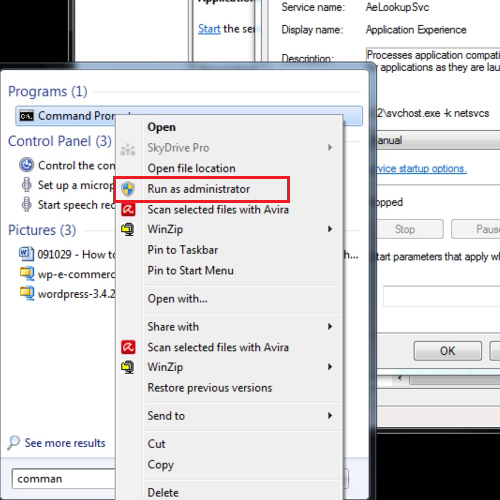Click the Word document icon for 091029

(27, 254)
